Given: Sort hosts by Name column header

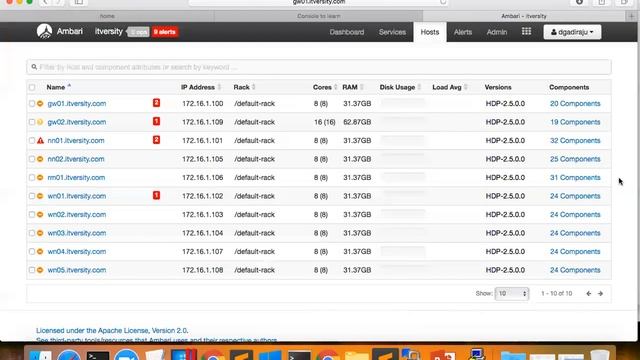Looking at the screenshot, I should (x=58, y=87).
